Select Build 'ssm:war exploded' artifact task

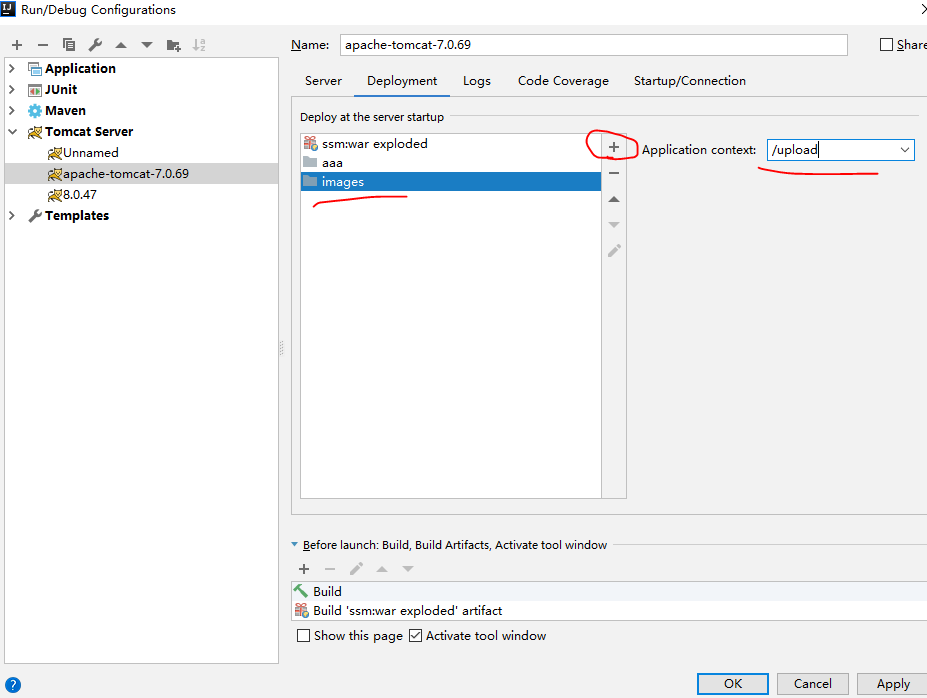[x=609, y=611]
